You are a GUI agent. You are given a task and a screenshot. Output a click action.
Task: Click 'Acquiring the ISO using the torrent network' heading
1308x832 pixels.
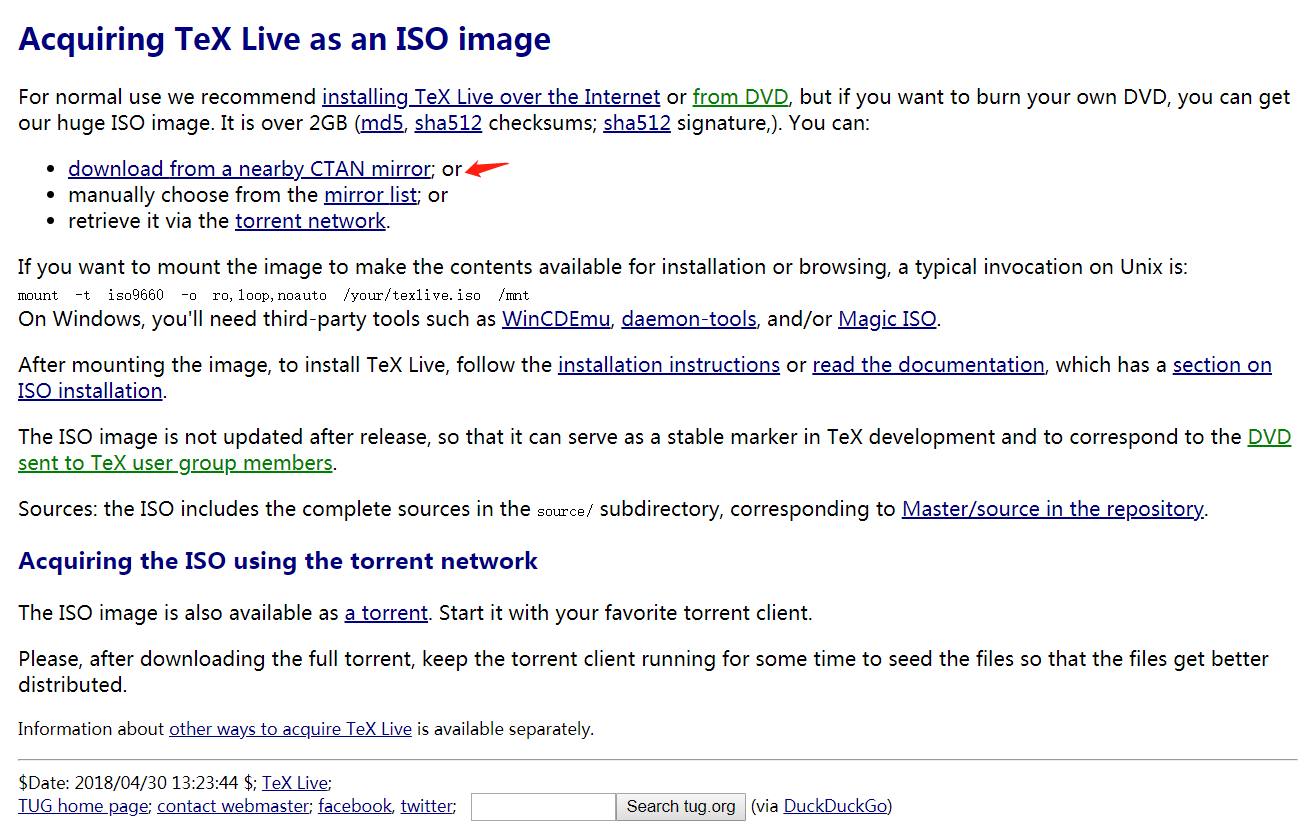click(278, 561)
